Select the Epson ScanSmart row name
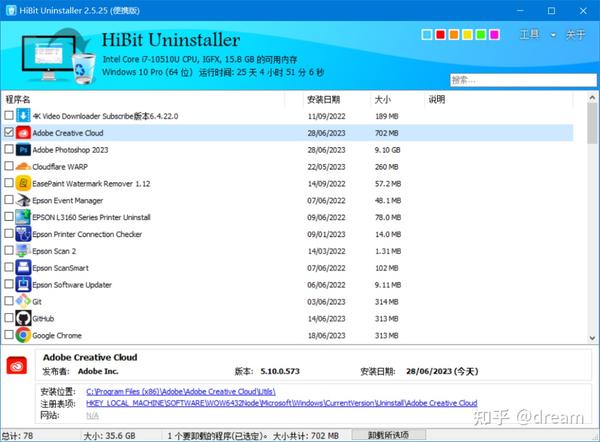 (x=60, y=268)
